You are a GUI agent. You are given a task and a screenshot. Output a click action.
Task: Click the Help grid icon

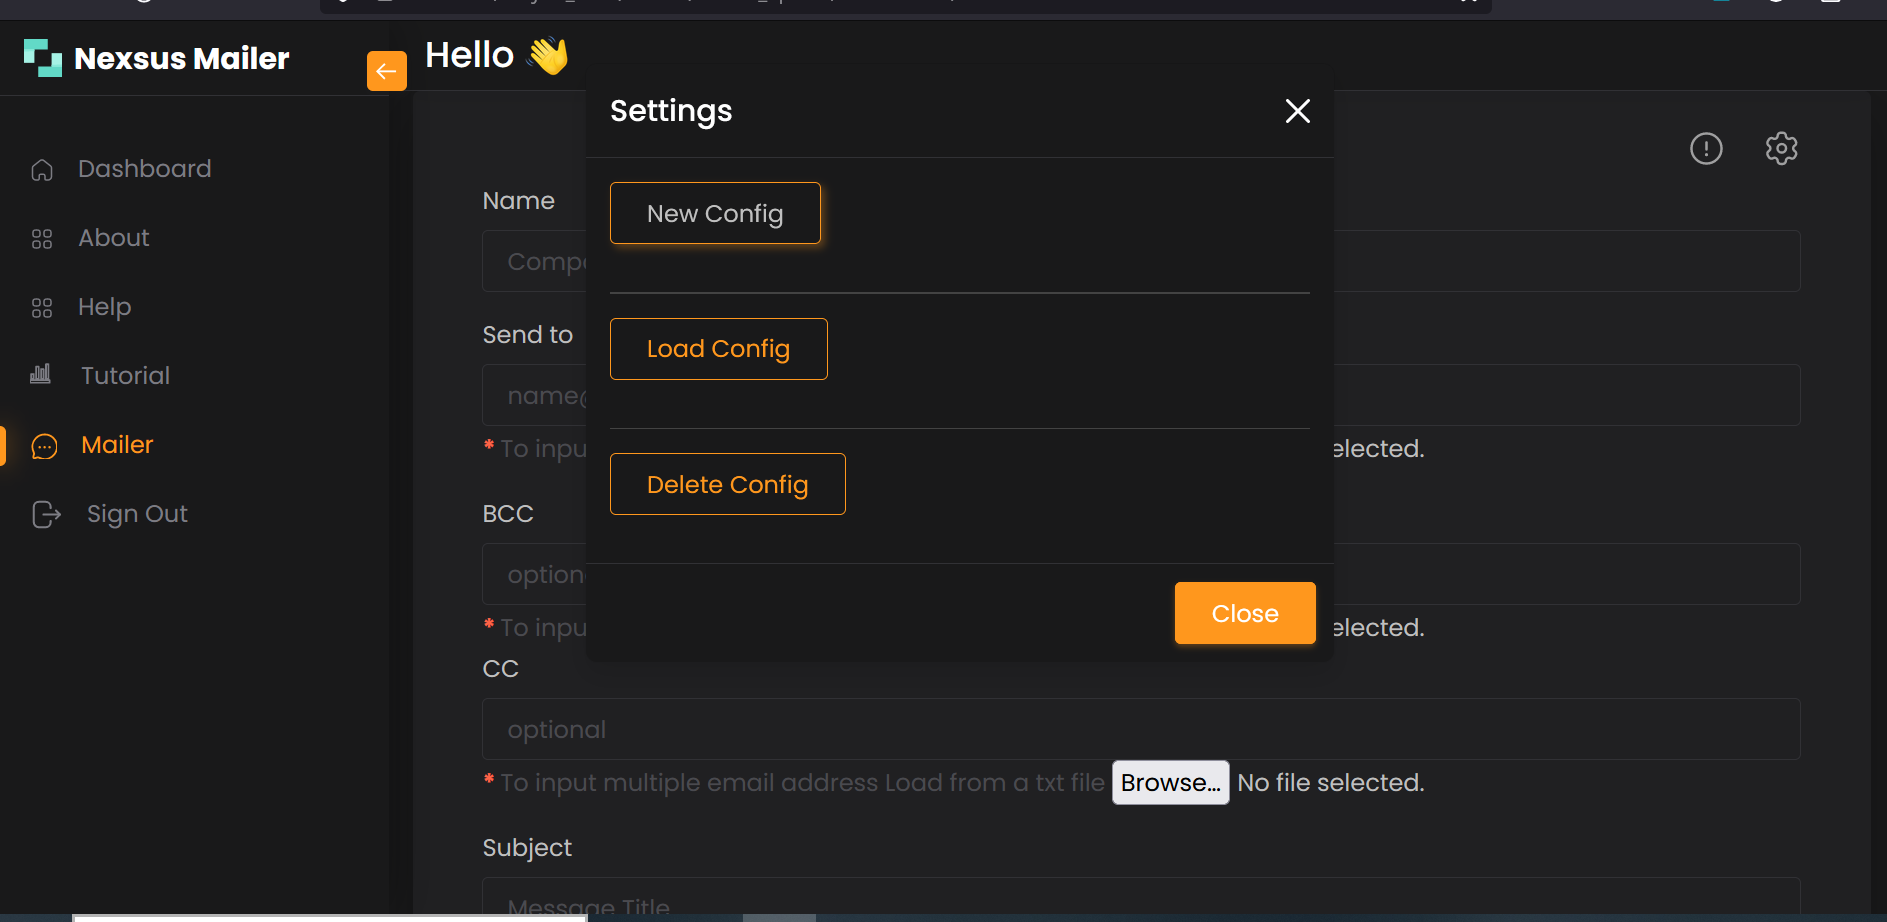pyautogui.click(x=42, y=308)
